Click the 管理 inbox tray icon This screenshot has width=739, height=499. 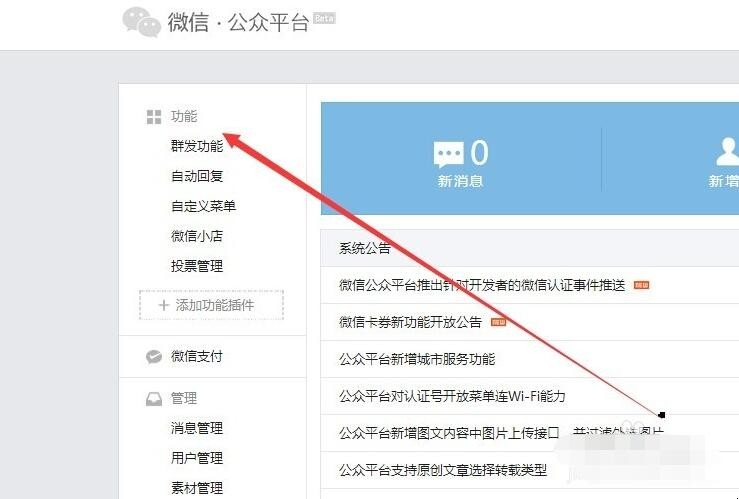tap(154, 399)
